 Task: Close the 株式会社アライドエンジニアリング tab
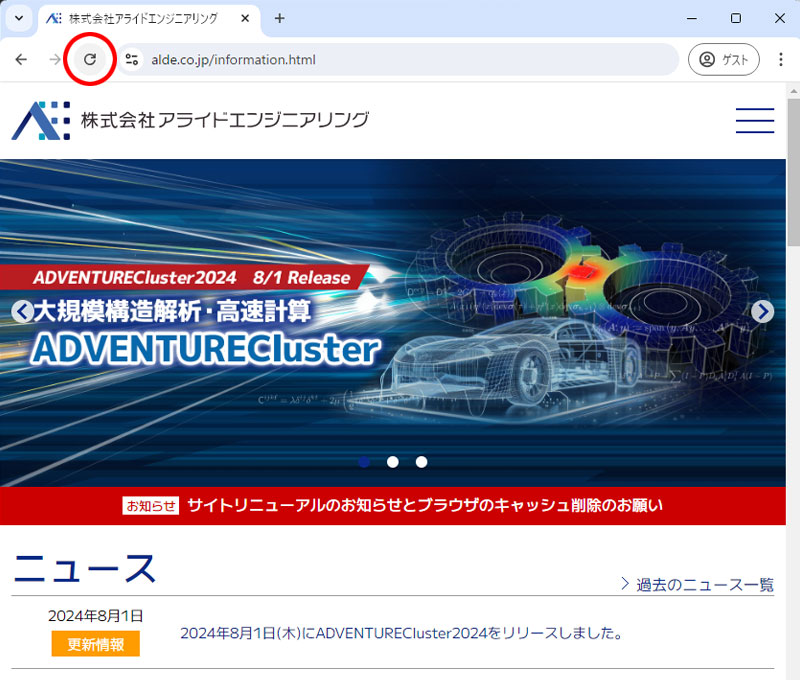[x=245, y=18]
